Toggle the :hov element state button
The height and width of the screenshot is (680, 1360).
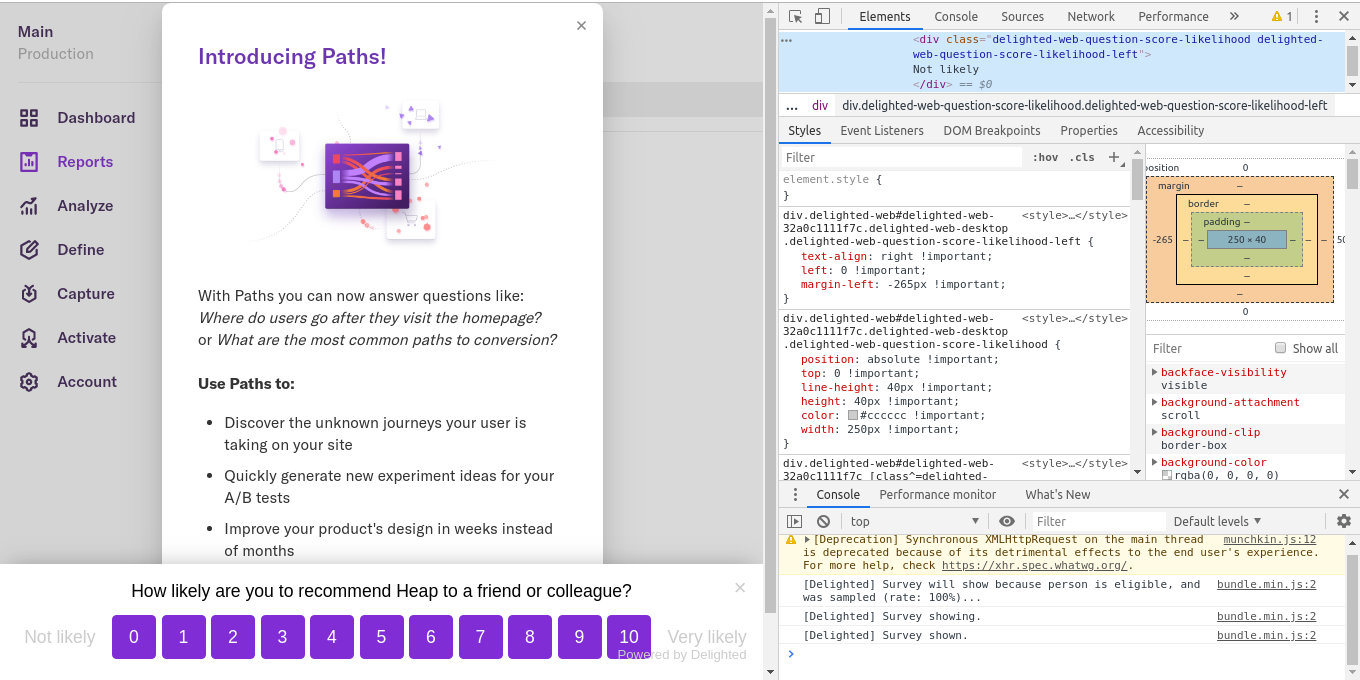[x=1046, y=157]
